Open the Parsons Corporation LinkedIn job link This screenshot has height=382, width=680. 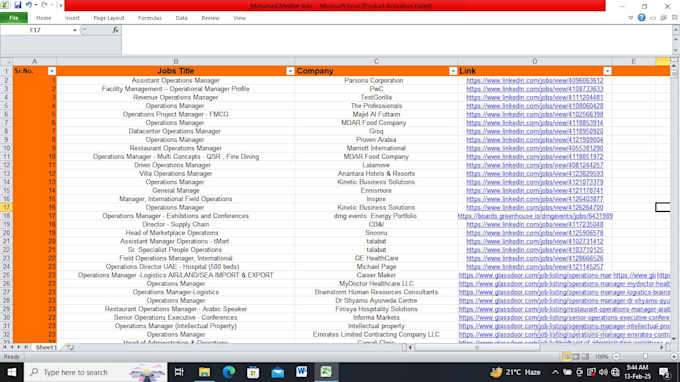[x=534, y=80]
